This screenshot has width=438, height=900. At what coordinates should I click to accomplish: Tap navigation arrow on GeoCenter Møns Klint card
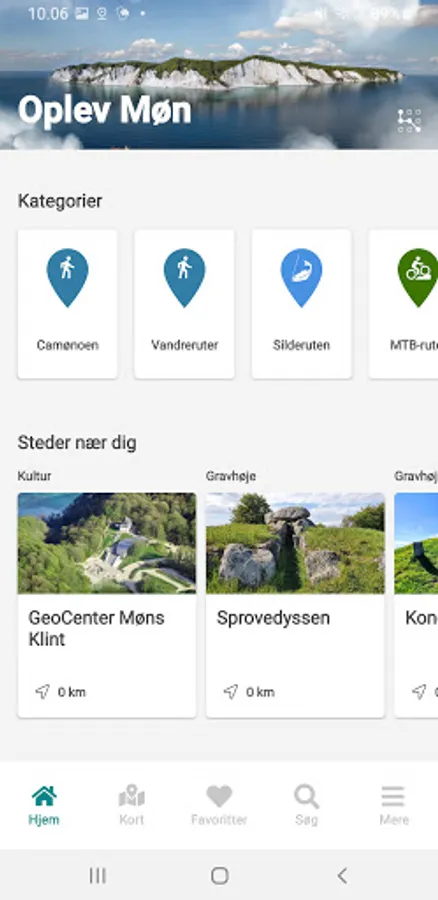point(42,692)
